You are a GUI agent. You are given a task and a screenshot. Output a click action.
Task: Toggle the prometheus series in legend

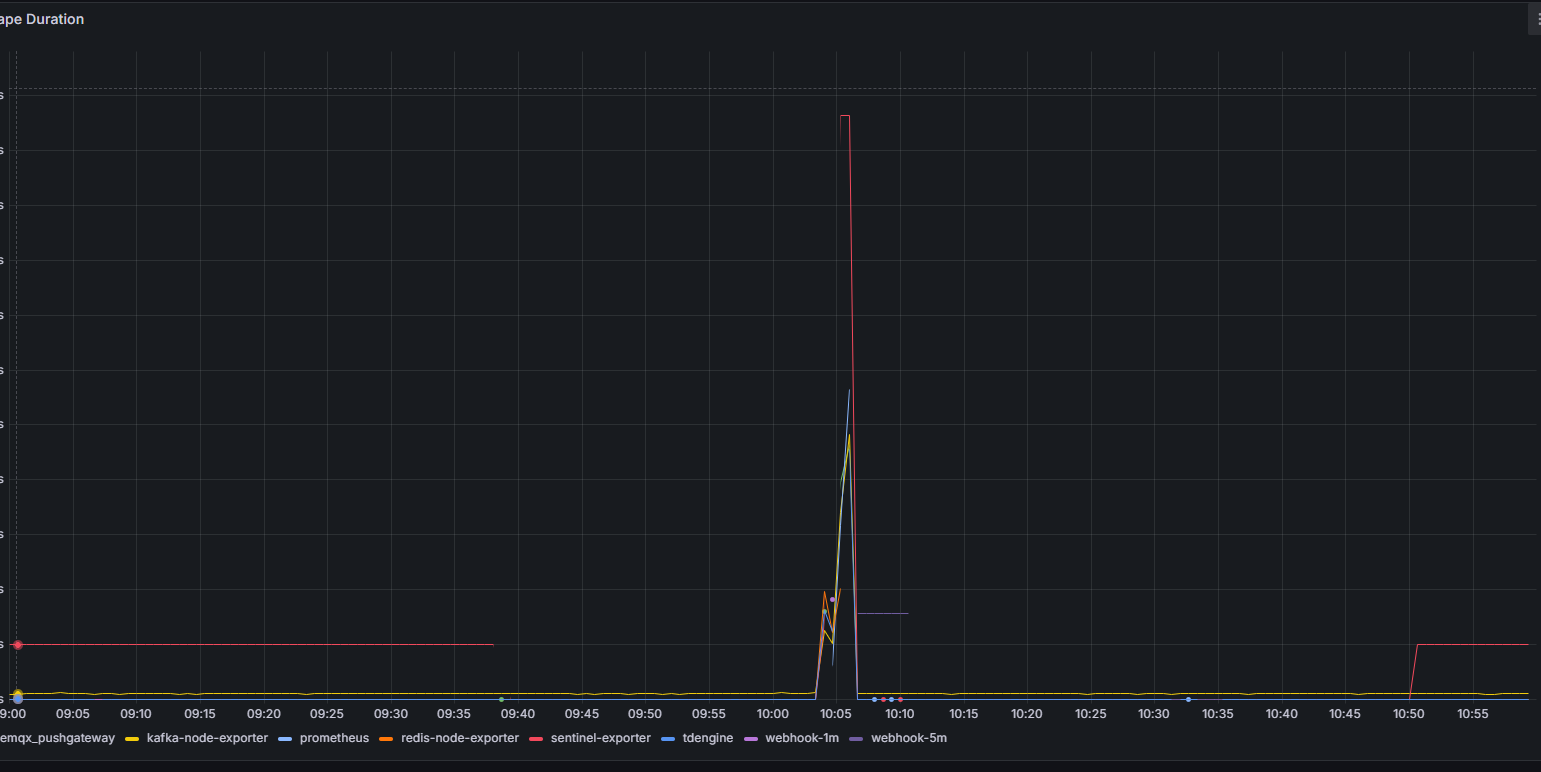click(x=334, y=738)
